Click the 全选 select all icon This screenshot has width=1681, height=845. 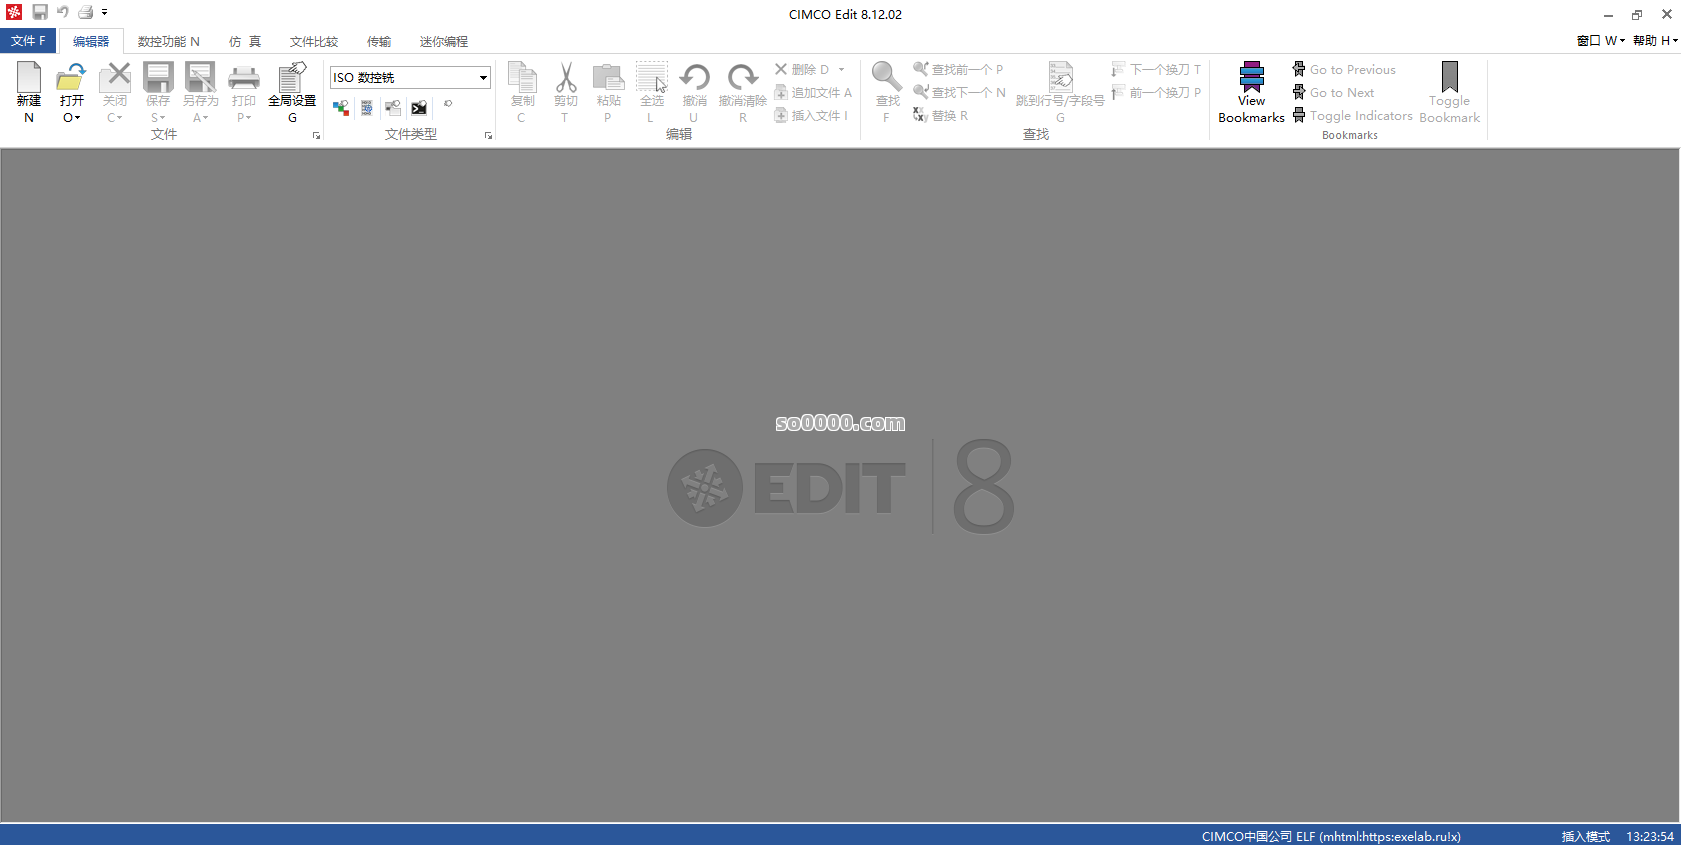pyautogui.click(x=651, y=78)
